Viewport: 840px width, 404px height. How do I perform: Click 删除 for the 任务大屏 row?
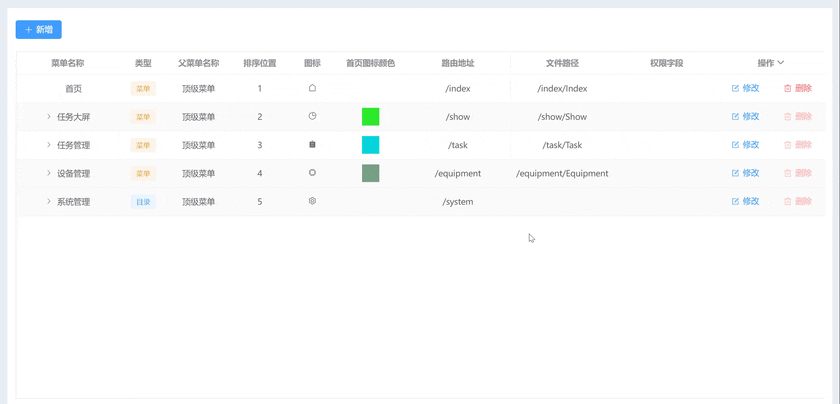[798, 116]
